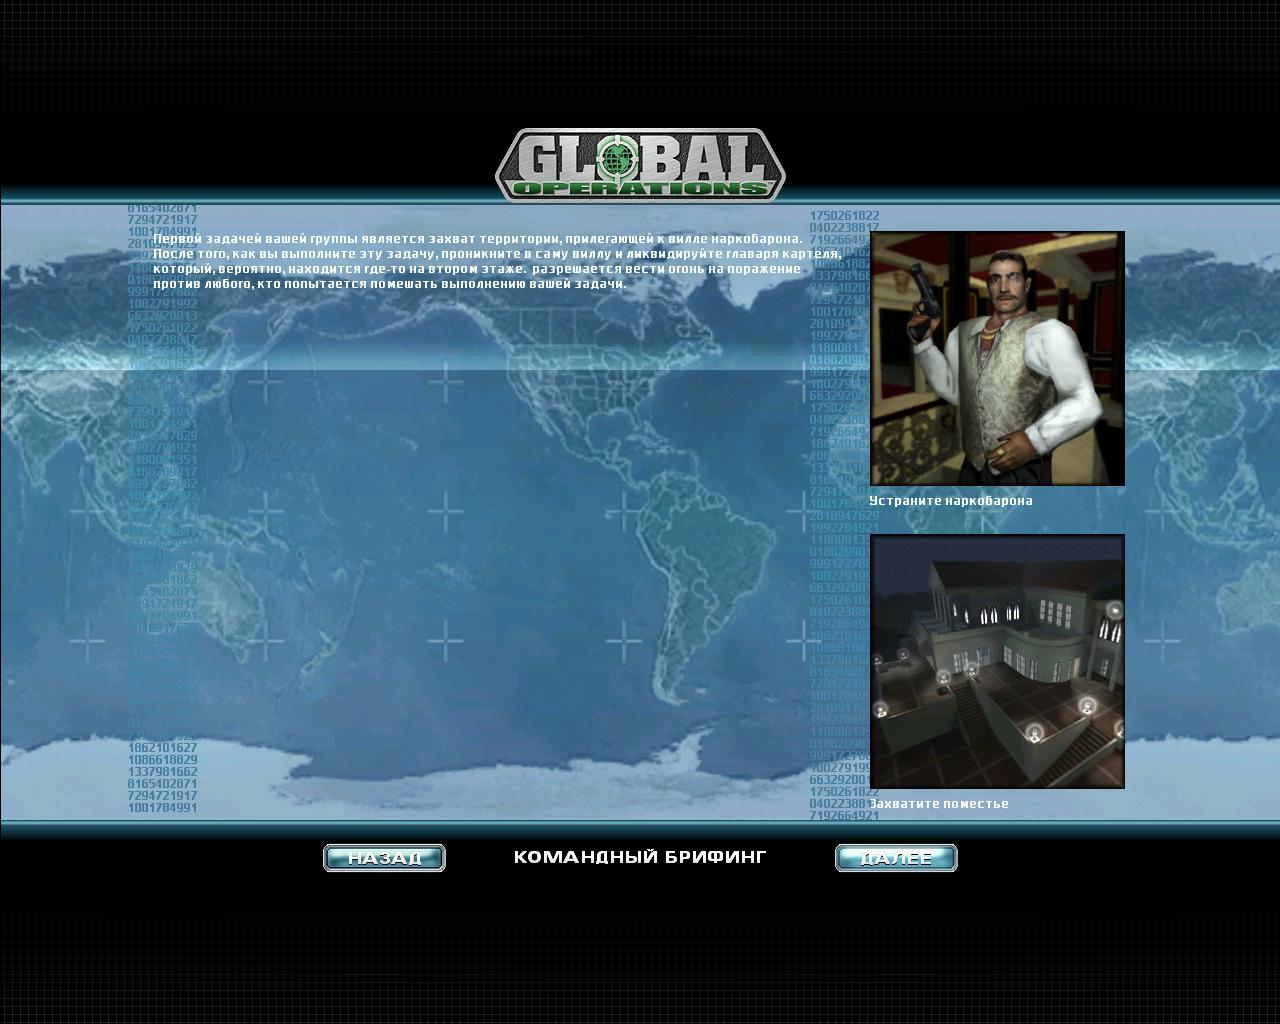This screenshot has width=1280, height=1024.
Task: Click the briefing paragraph starting 'Первой задачей'
Action: click(x=497, y=262)
